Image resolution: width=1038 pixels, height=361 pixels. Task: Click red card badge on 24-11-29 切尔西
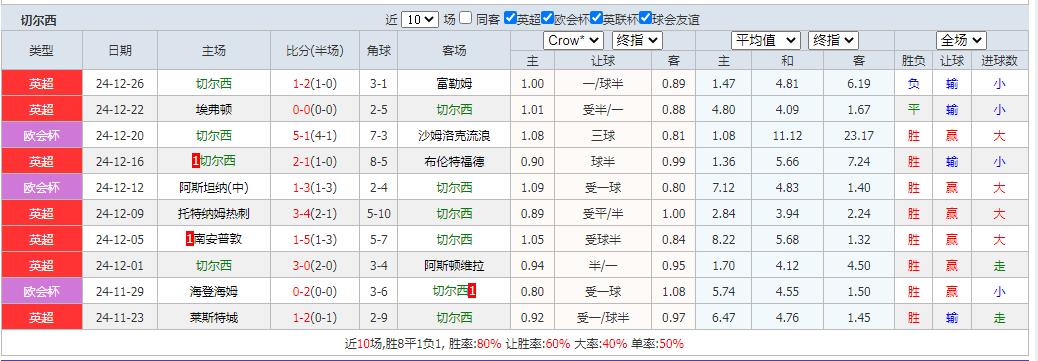pyautogui.click(x=472, y=291)
